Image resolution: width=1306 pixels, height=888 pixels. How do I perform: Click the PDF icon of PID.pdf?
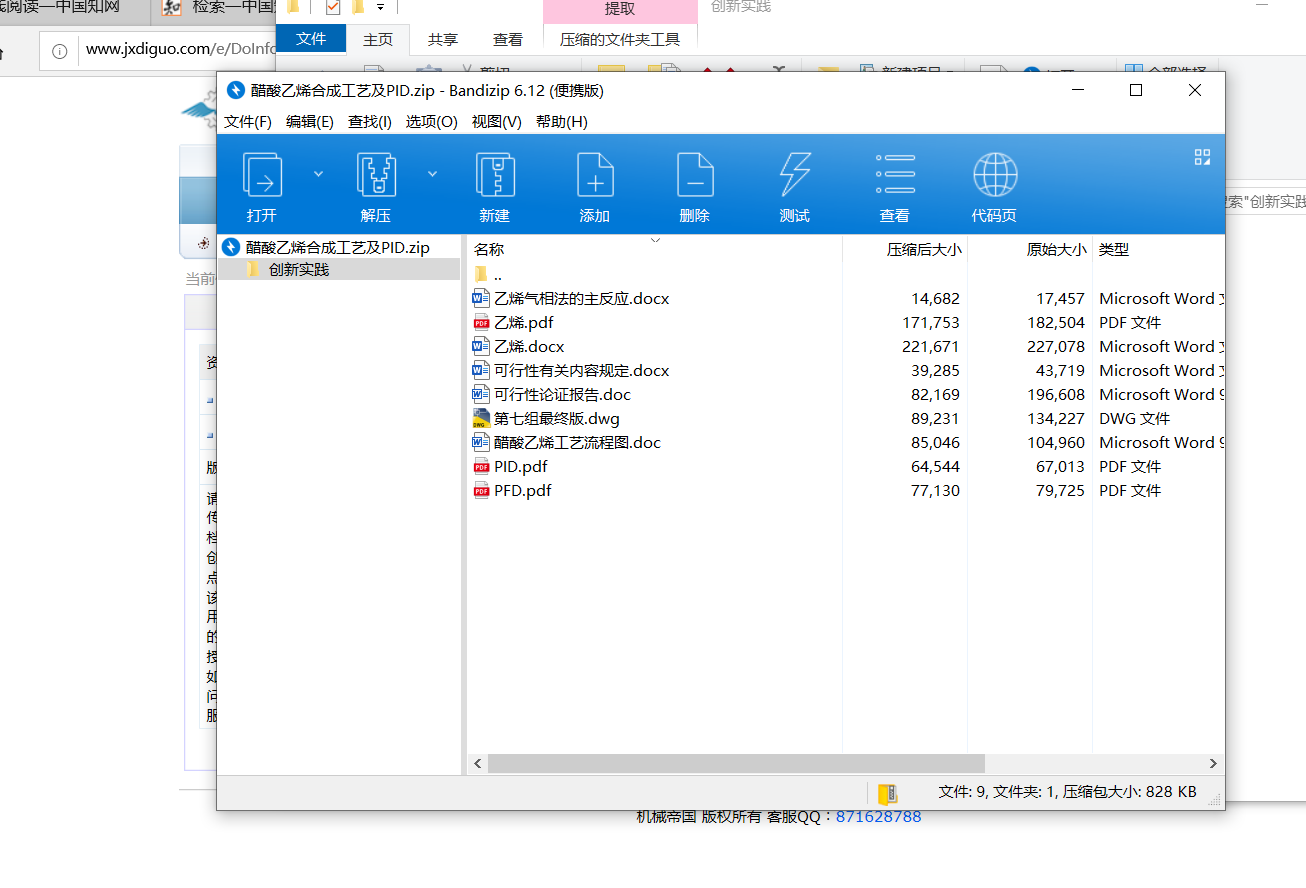[x=481, y=466]
